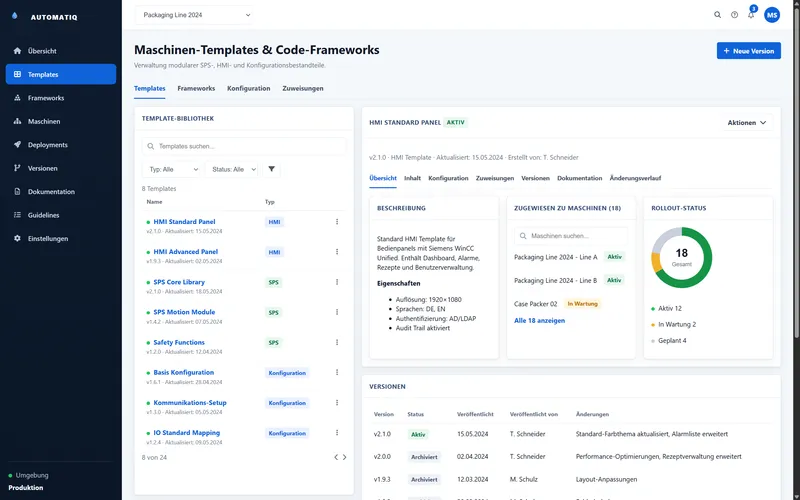The image size is (800, 500).
Task: Click the Versionen branch icon
Action: (17, 168)
